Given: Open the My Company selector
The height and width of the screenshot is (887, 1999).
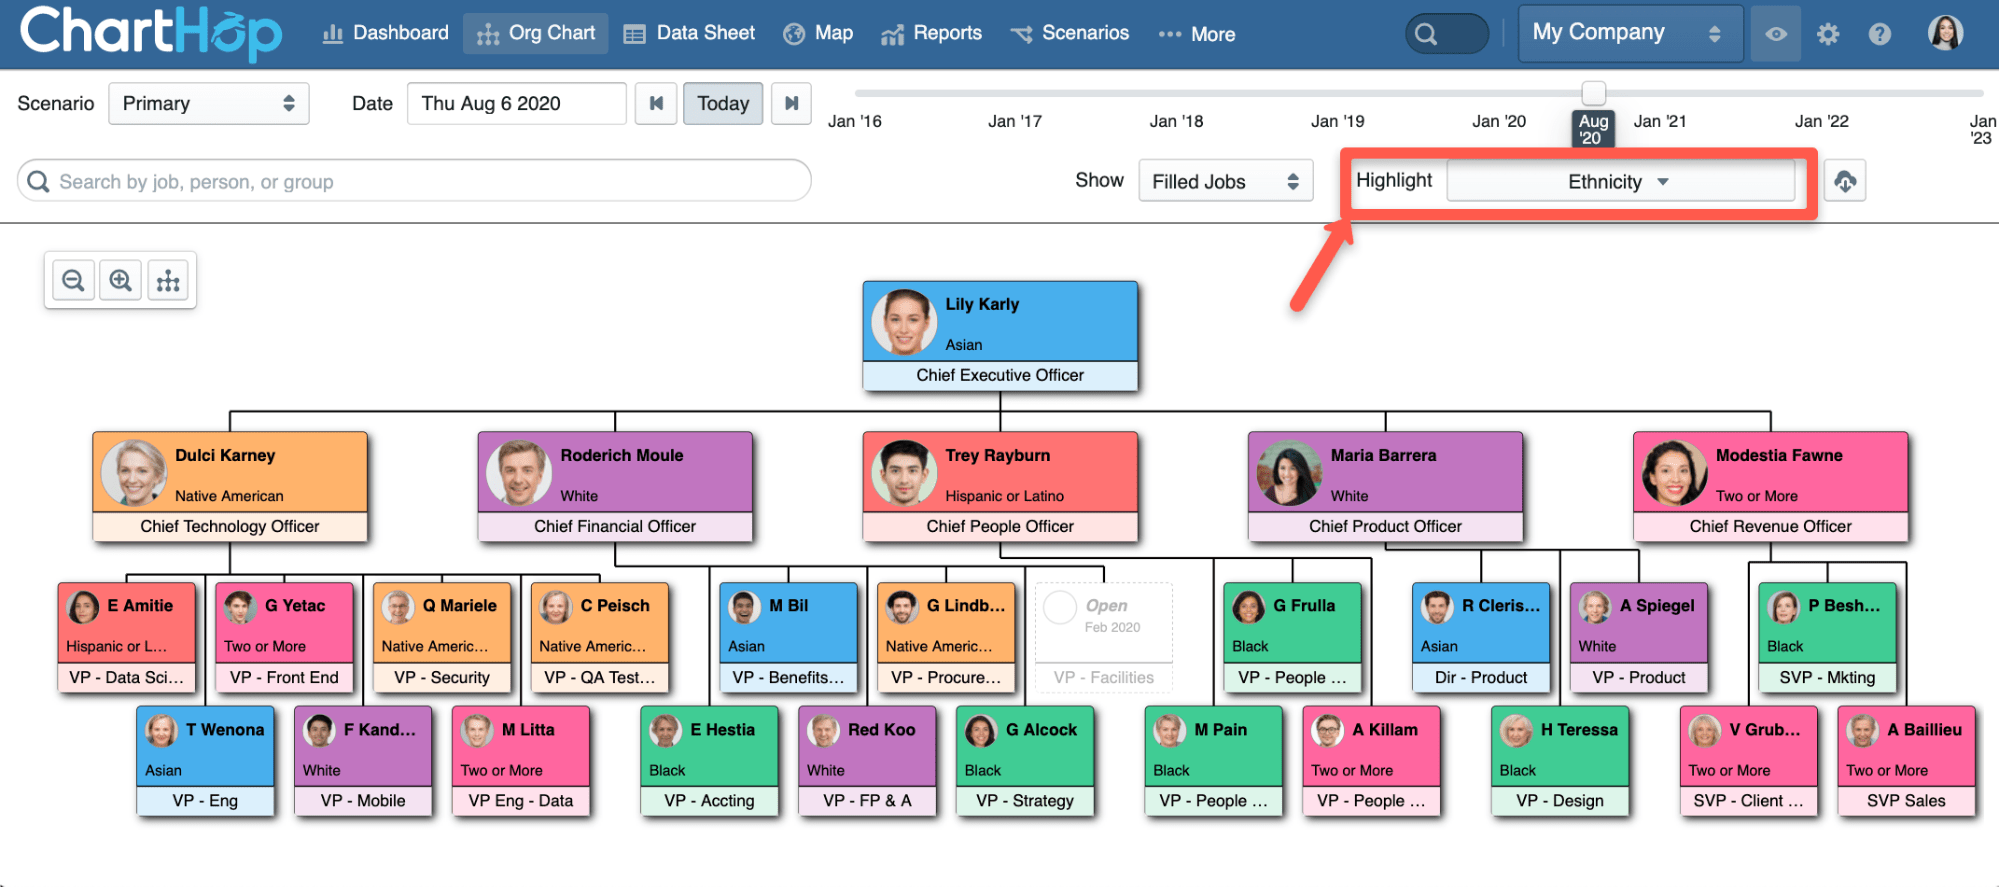Looking at the screenshot, I should point(1630,33).
